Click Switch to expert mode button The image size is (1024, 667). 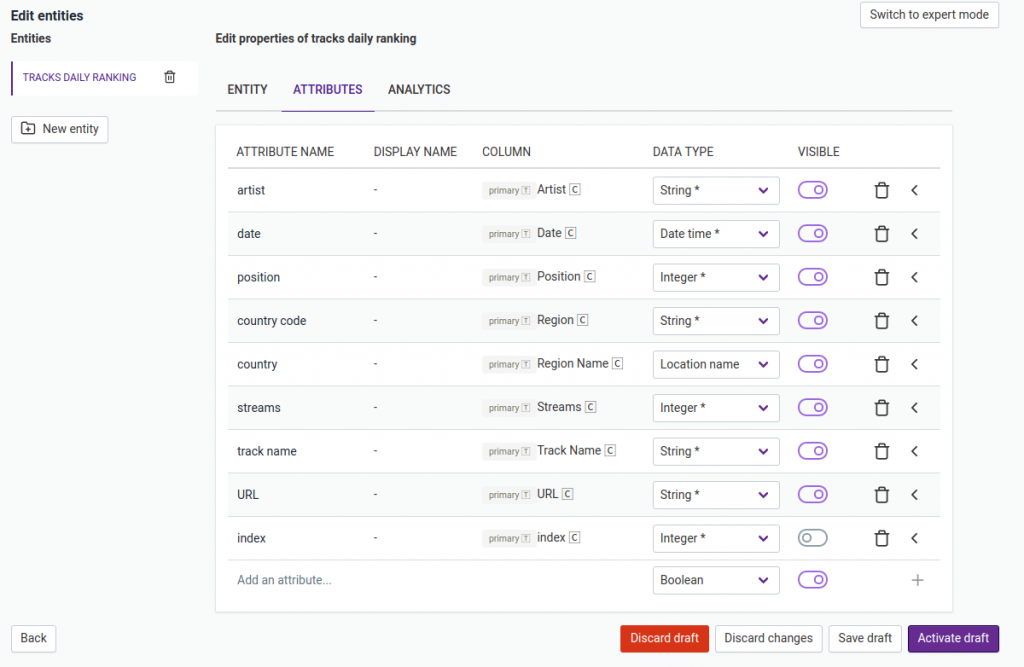click(928, 15)
